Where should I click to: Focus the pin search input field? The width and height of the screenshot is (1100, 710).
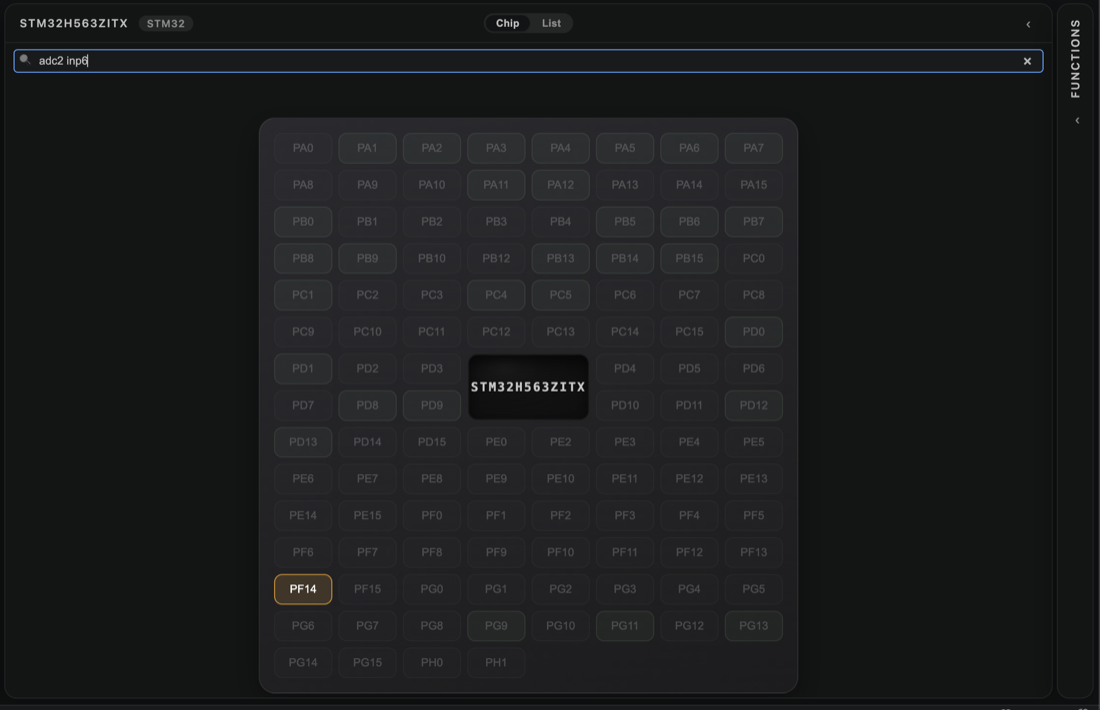[528, 61]
